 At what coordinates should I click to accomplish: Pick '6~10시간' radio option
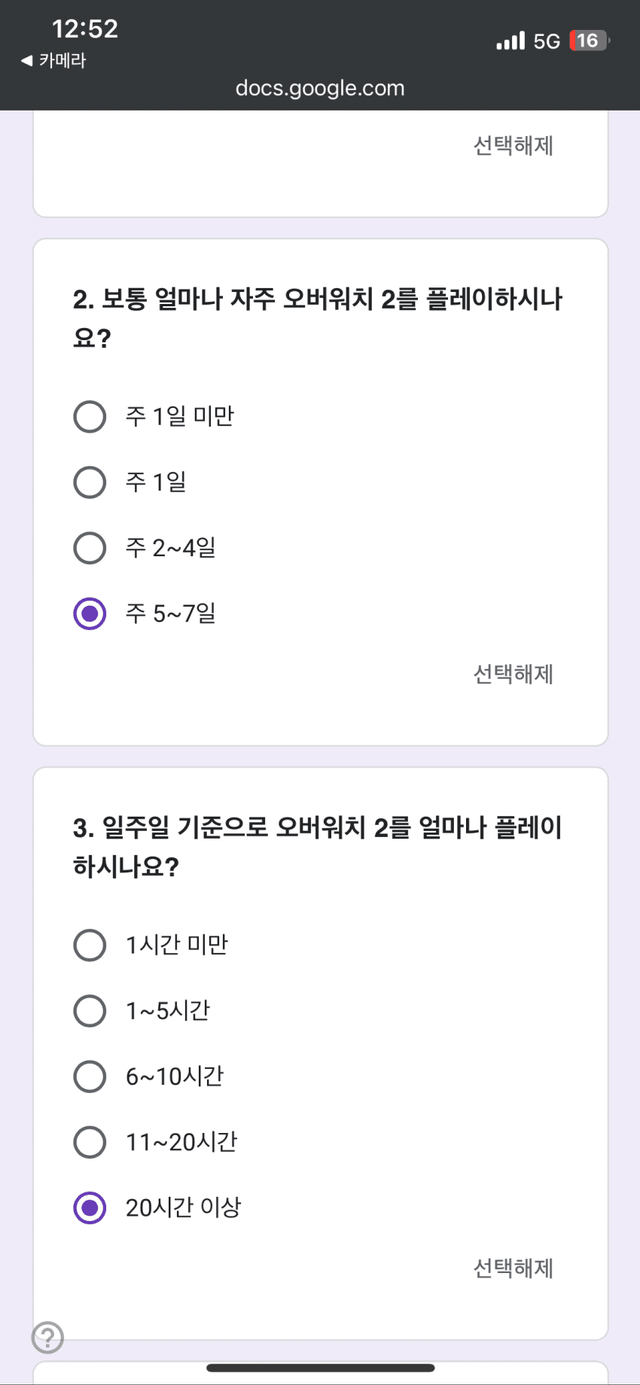click(90, 1077)
